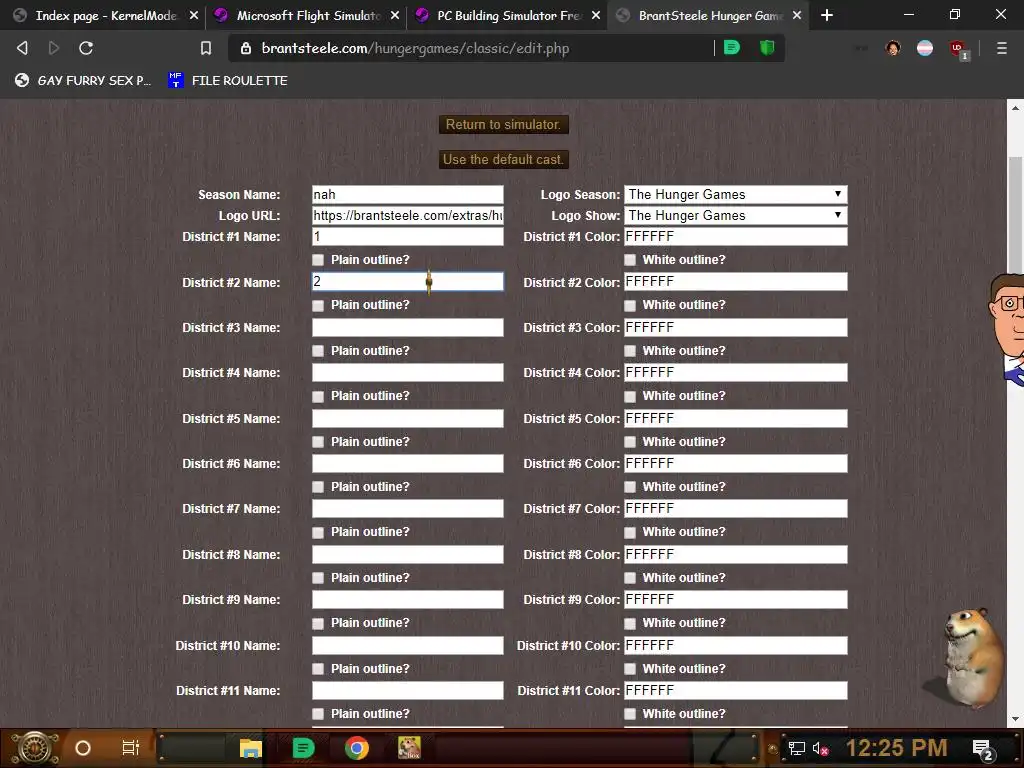This screenshot has height=768, width=1024.
Task: Click the Return to simulator button
Action: (504, 124)
